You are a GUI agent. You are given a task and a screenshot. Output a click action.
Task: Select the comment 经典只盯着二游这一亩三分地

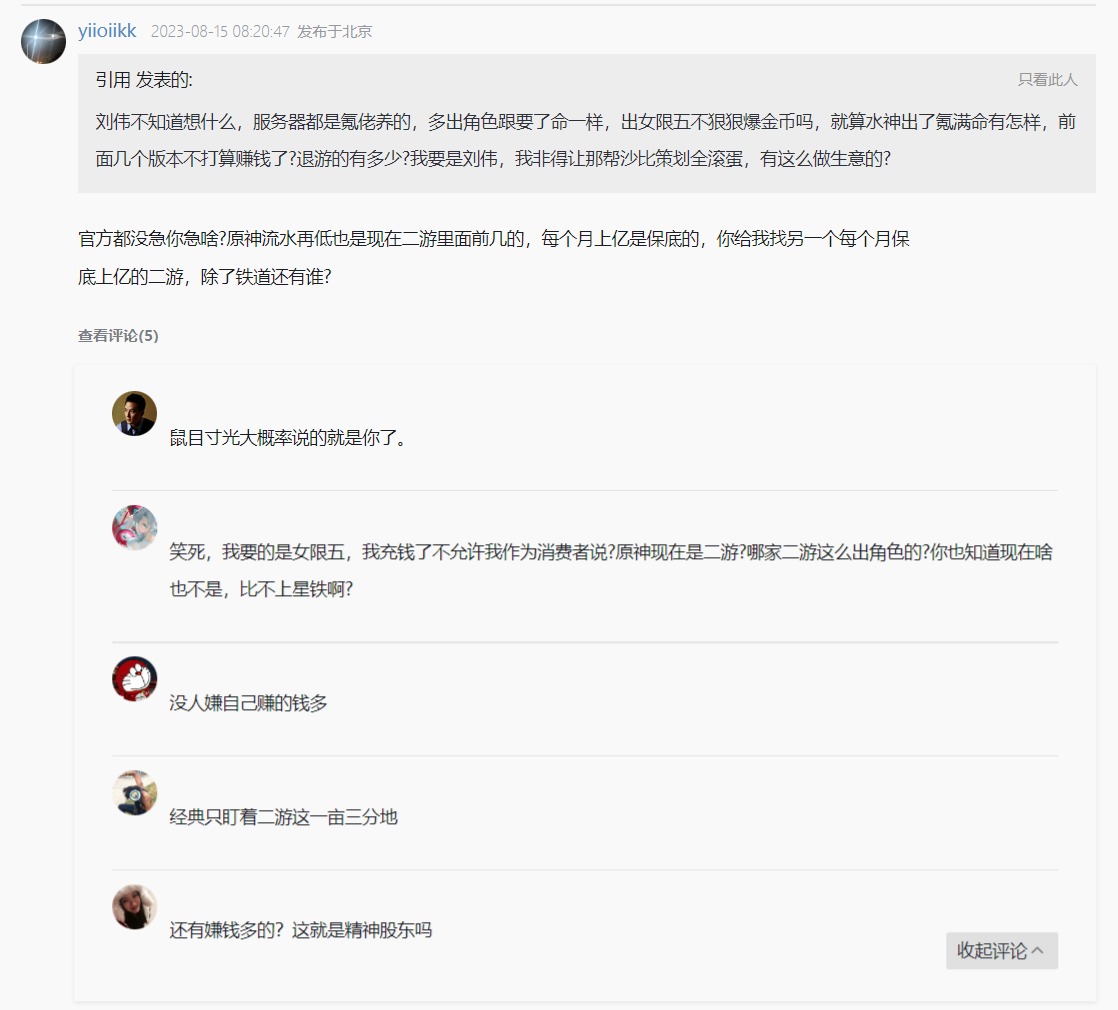[x=283, y=817]
